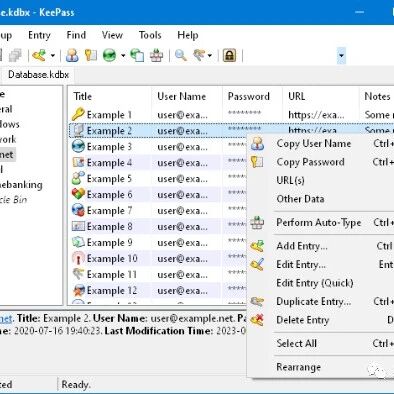Click the User Name column header

(187, 96)
